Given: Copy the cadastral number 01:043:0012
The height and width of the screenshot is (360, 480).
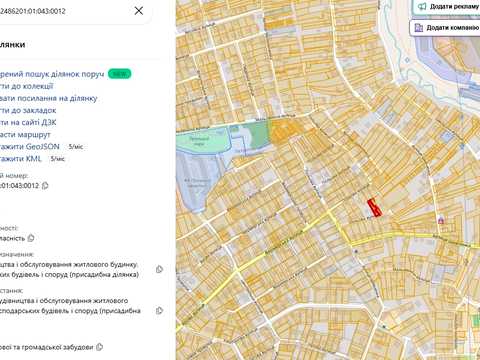Looking at the screenshot, I should pyautogui.click(x=45, y=186).
